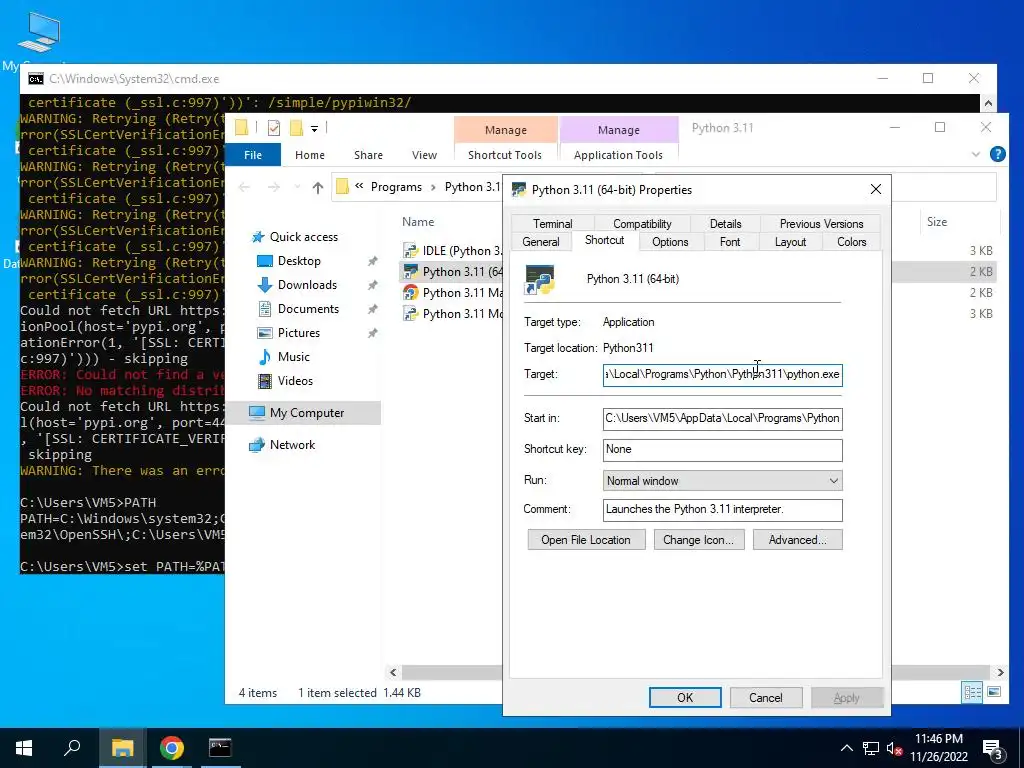Click the Explorer help question mark icon

tap(997, 154)
